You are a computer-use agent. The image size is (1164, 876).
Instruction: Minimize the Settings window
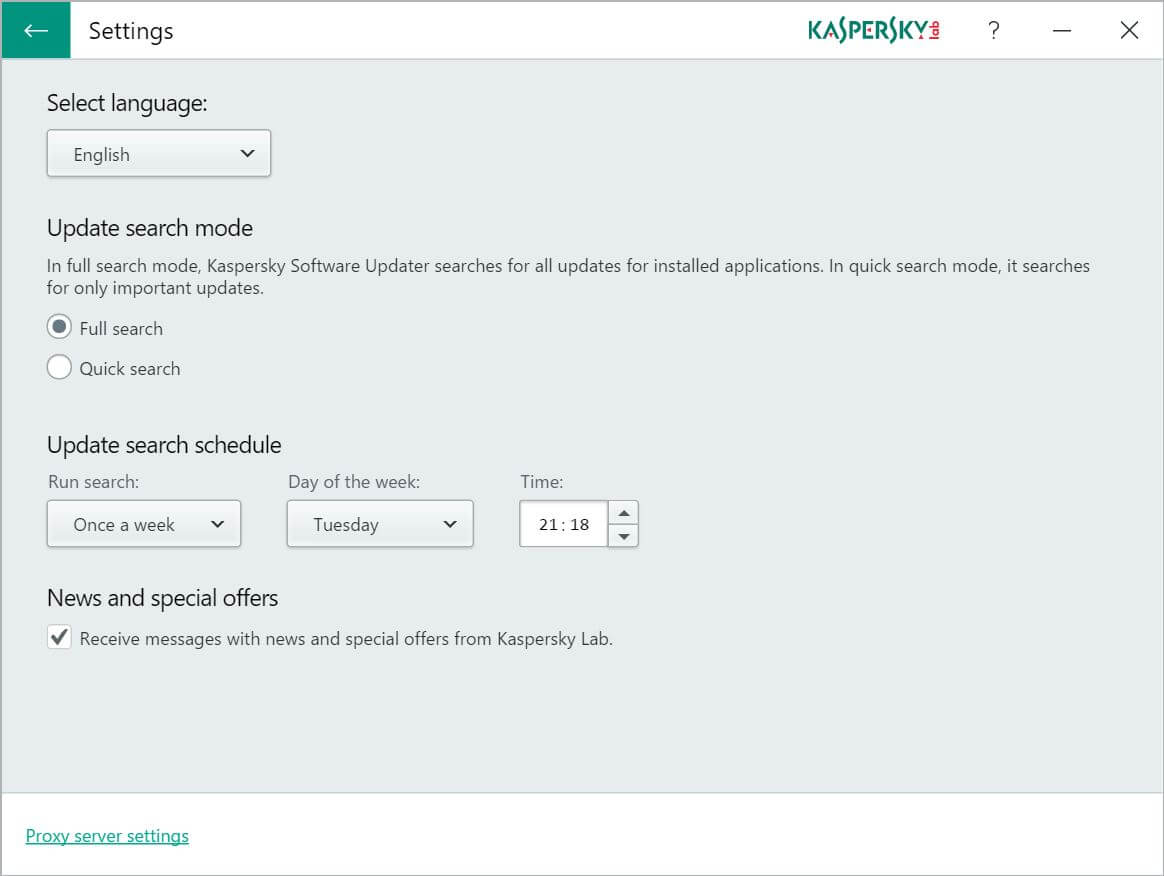1062,30
